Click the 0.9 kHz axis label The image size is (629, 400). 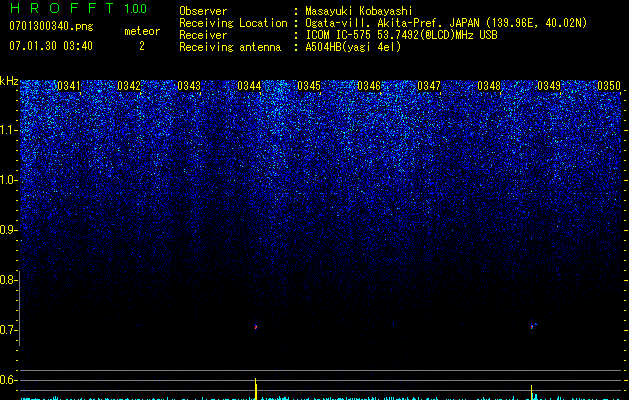pyautogui.click(x=8, y=230)
